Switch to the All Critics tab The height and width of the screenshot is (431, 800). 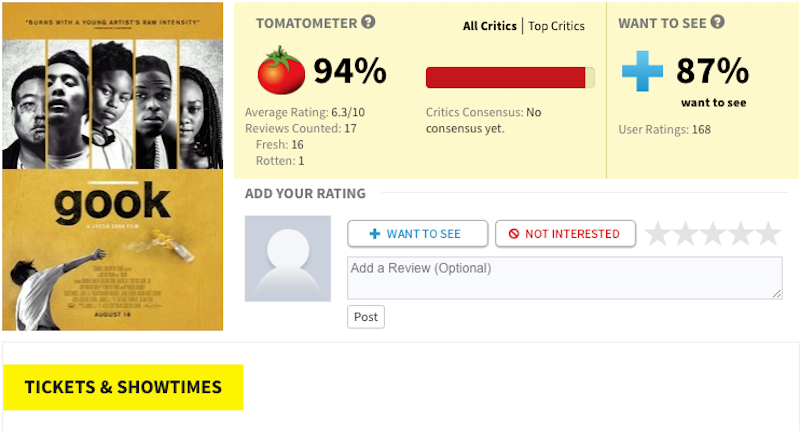click(490, 26)
